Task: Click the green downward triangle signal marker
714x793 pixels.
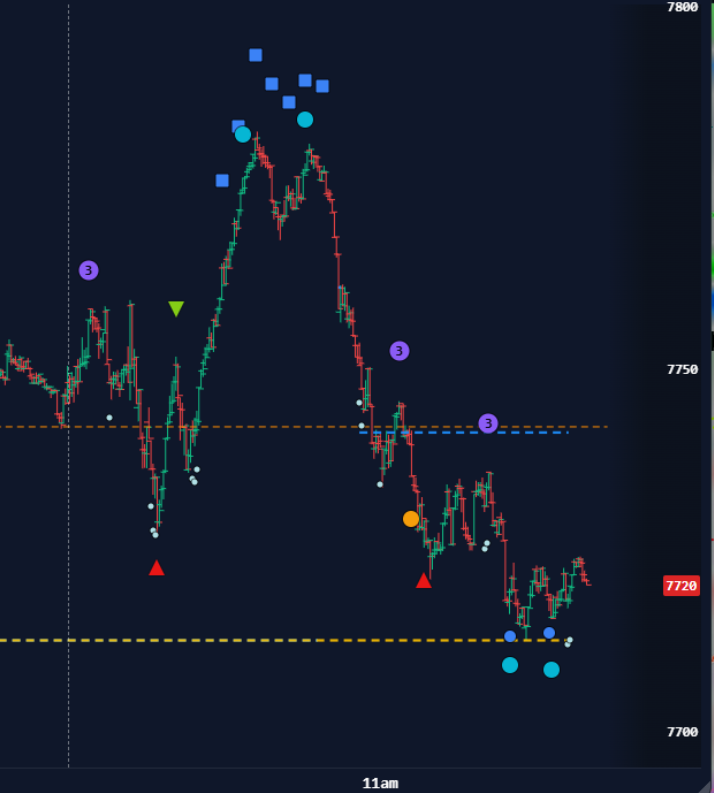Action: (176, 308)
